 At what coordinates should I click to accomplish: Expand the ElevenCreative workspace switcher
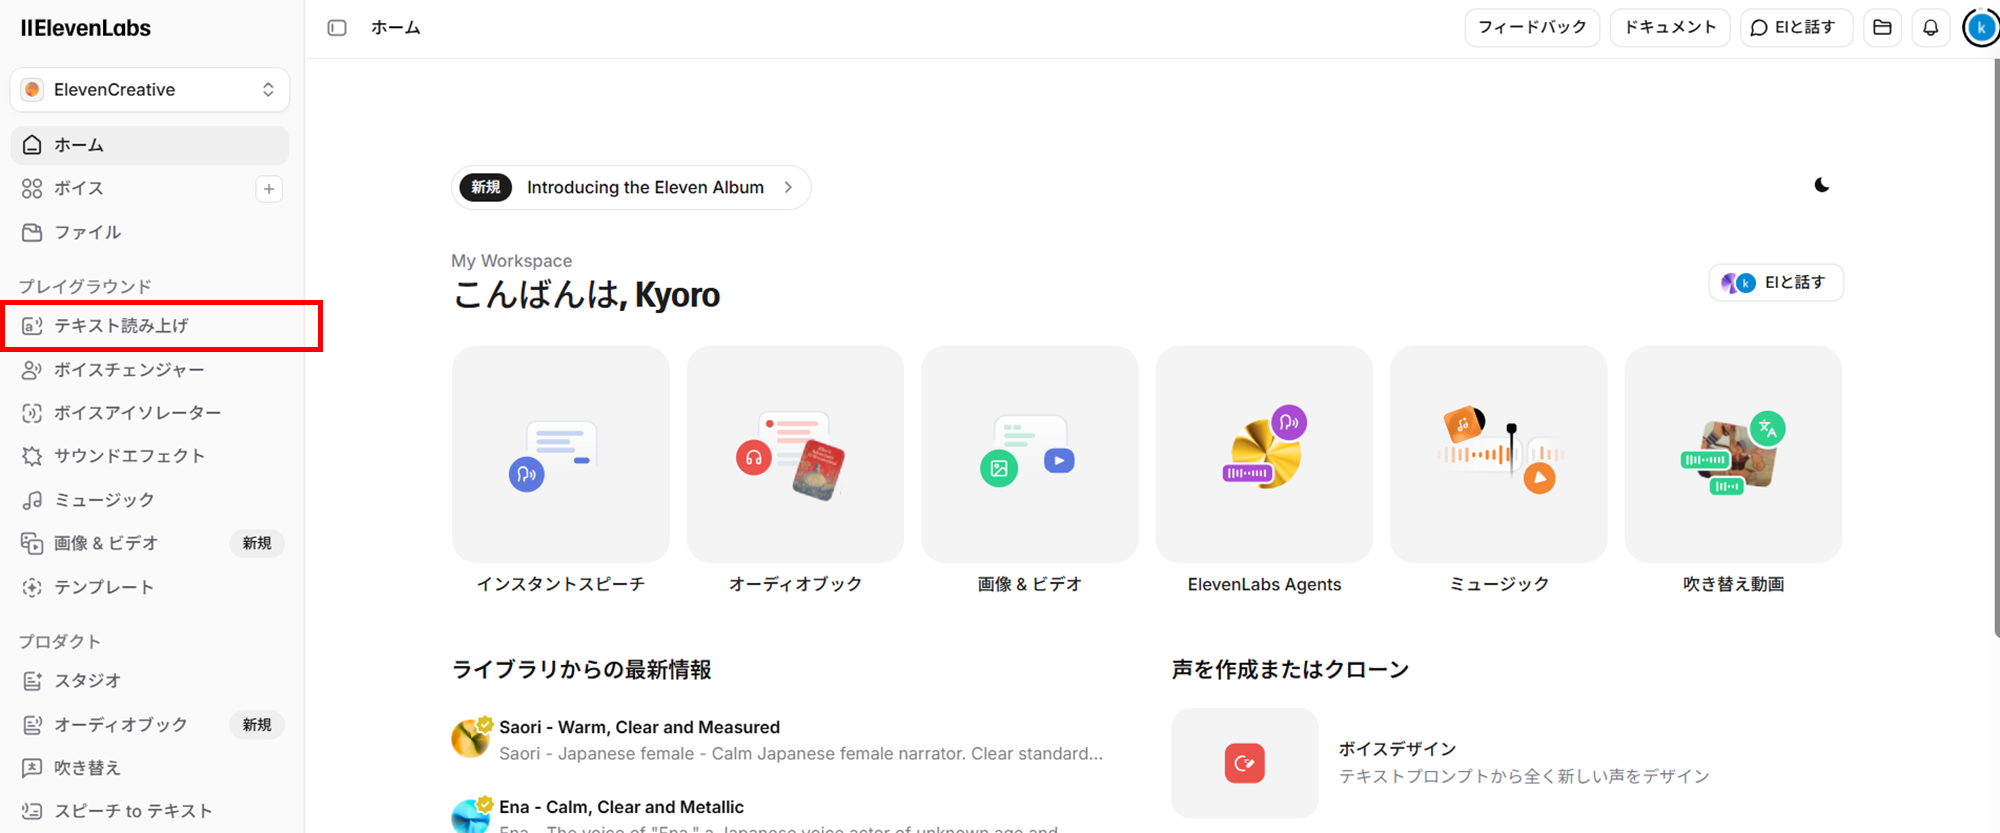click(150, 90)
